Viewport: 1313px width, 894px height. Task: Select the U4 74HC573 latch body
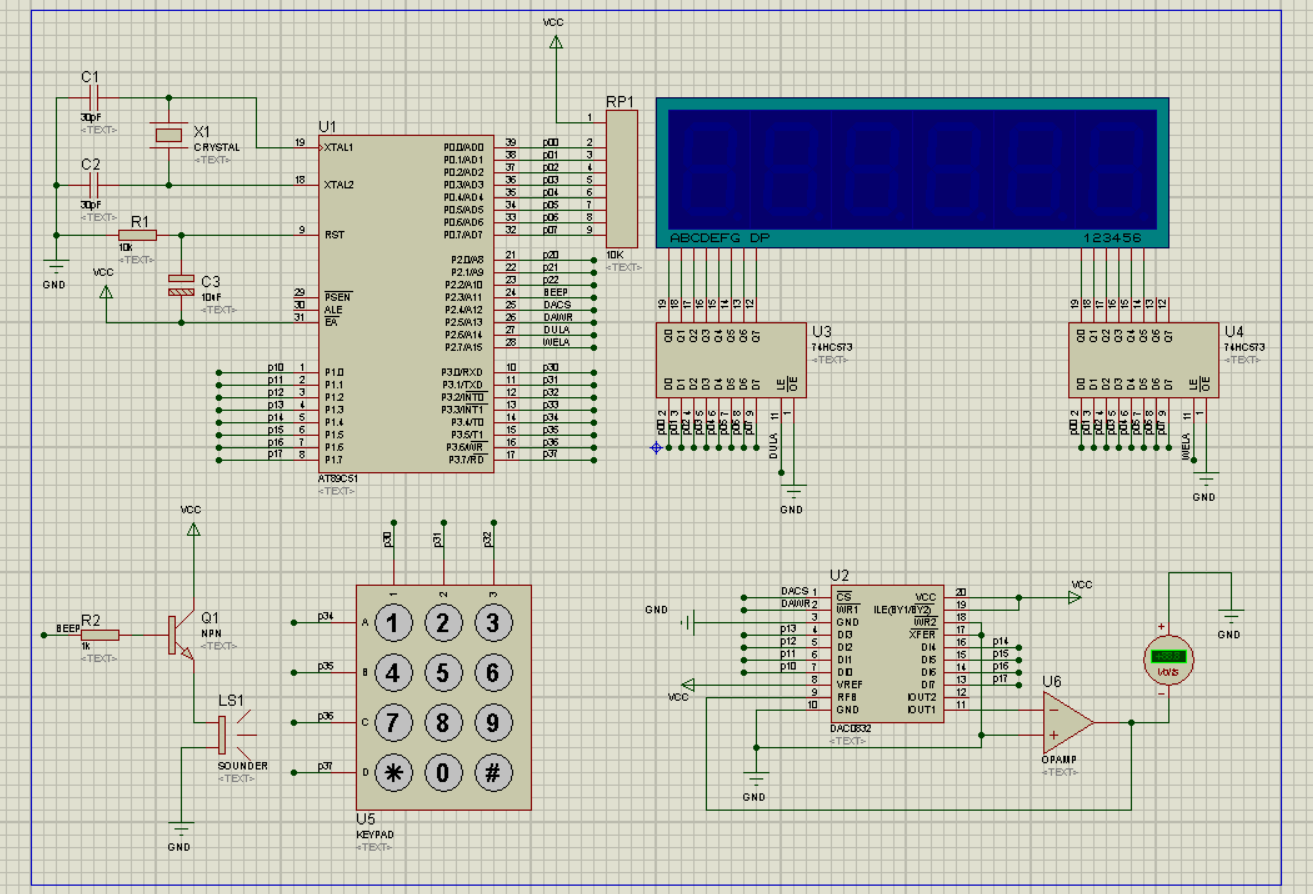pyautogui.click(x=1143, y=358)
